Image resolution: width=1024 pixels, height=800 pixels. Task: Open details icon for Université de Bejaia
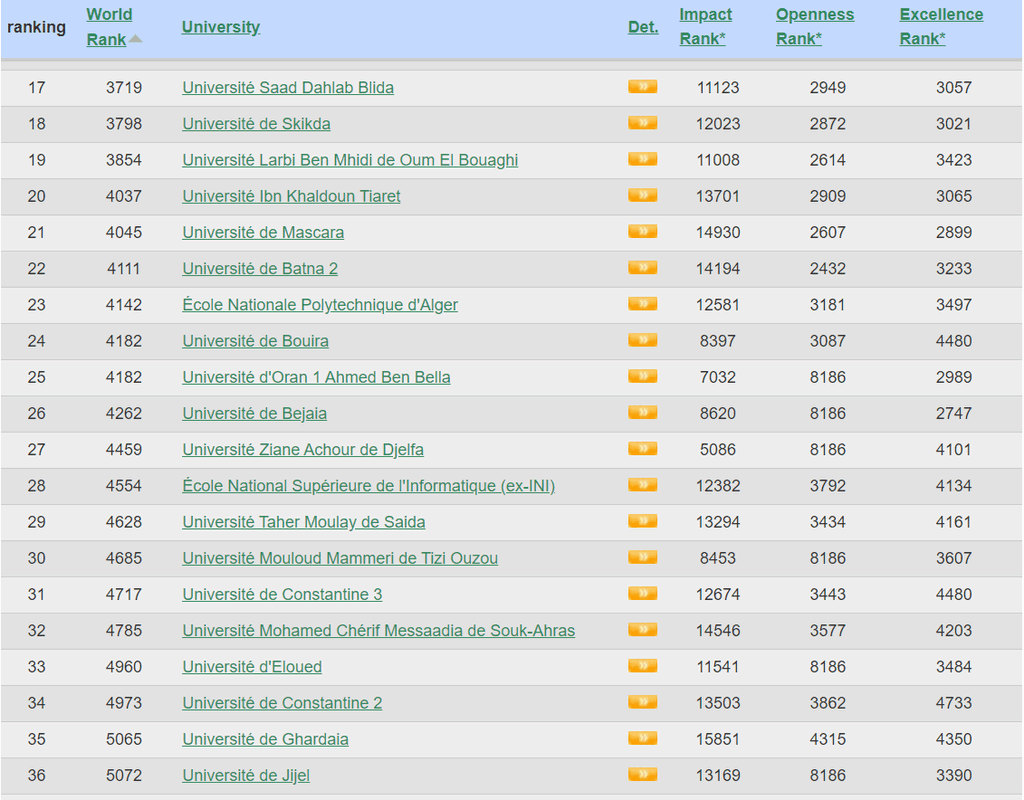(x=643, y=413)
